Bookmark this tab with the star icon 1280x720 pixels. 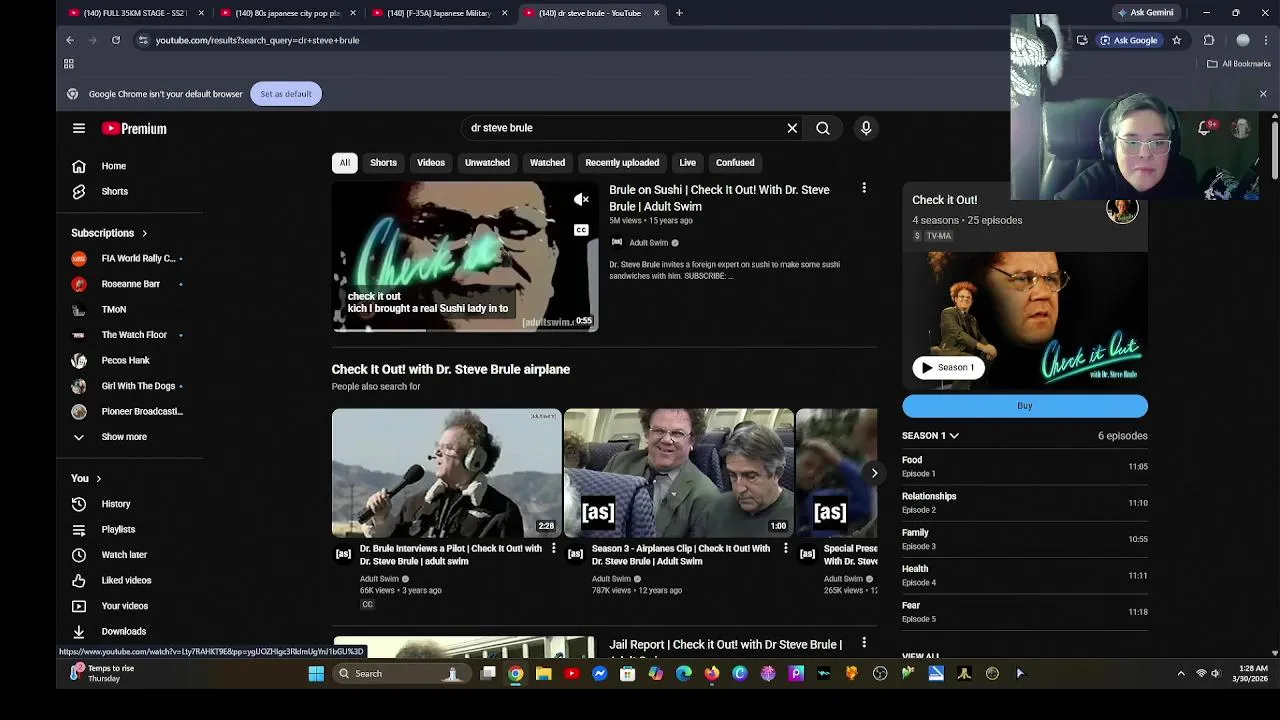coord(1176,40)
